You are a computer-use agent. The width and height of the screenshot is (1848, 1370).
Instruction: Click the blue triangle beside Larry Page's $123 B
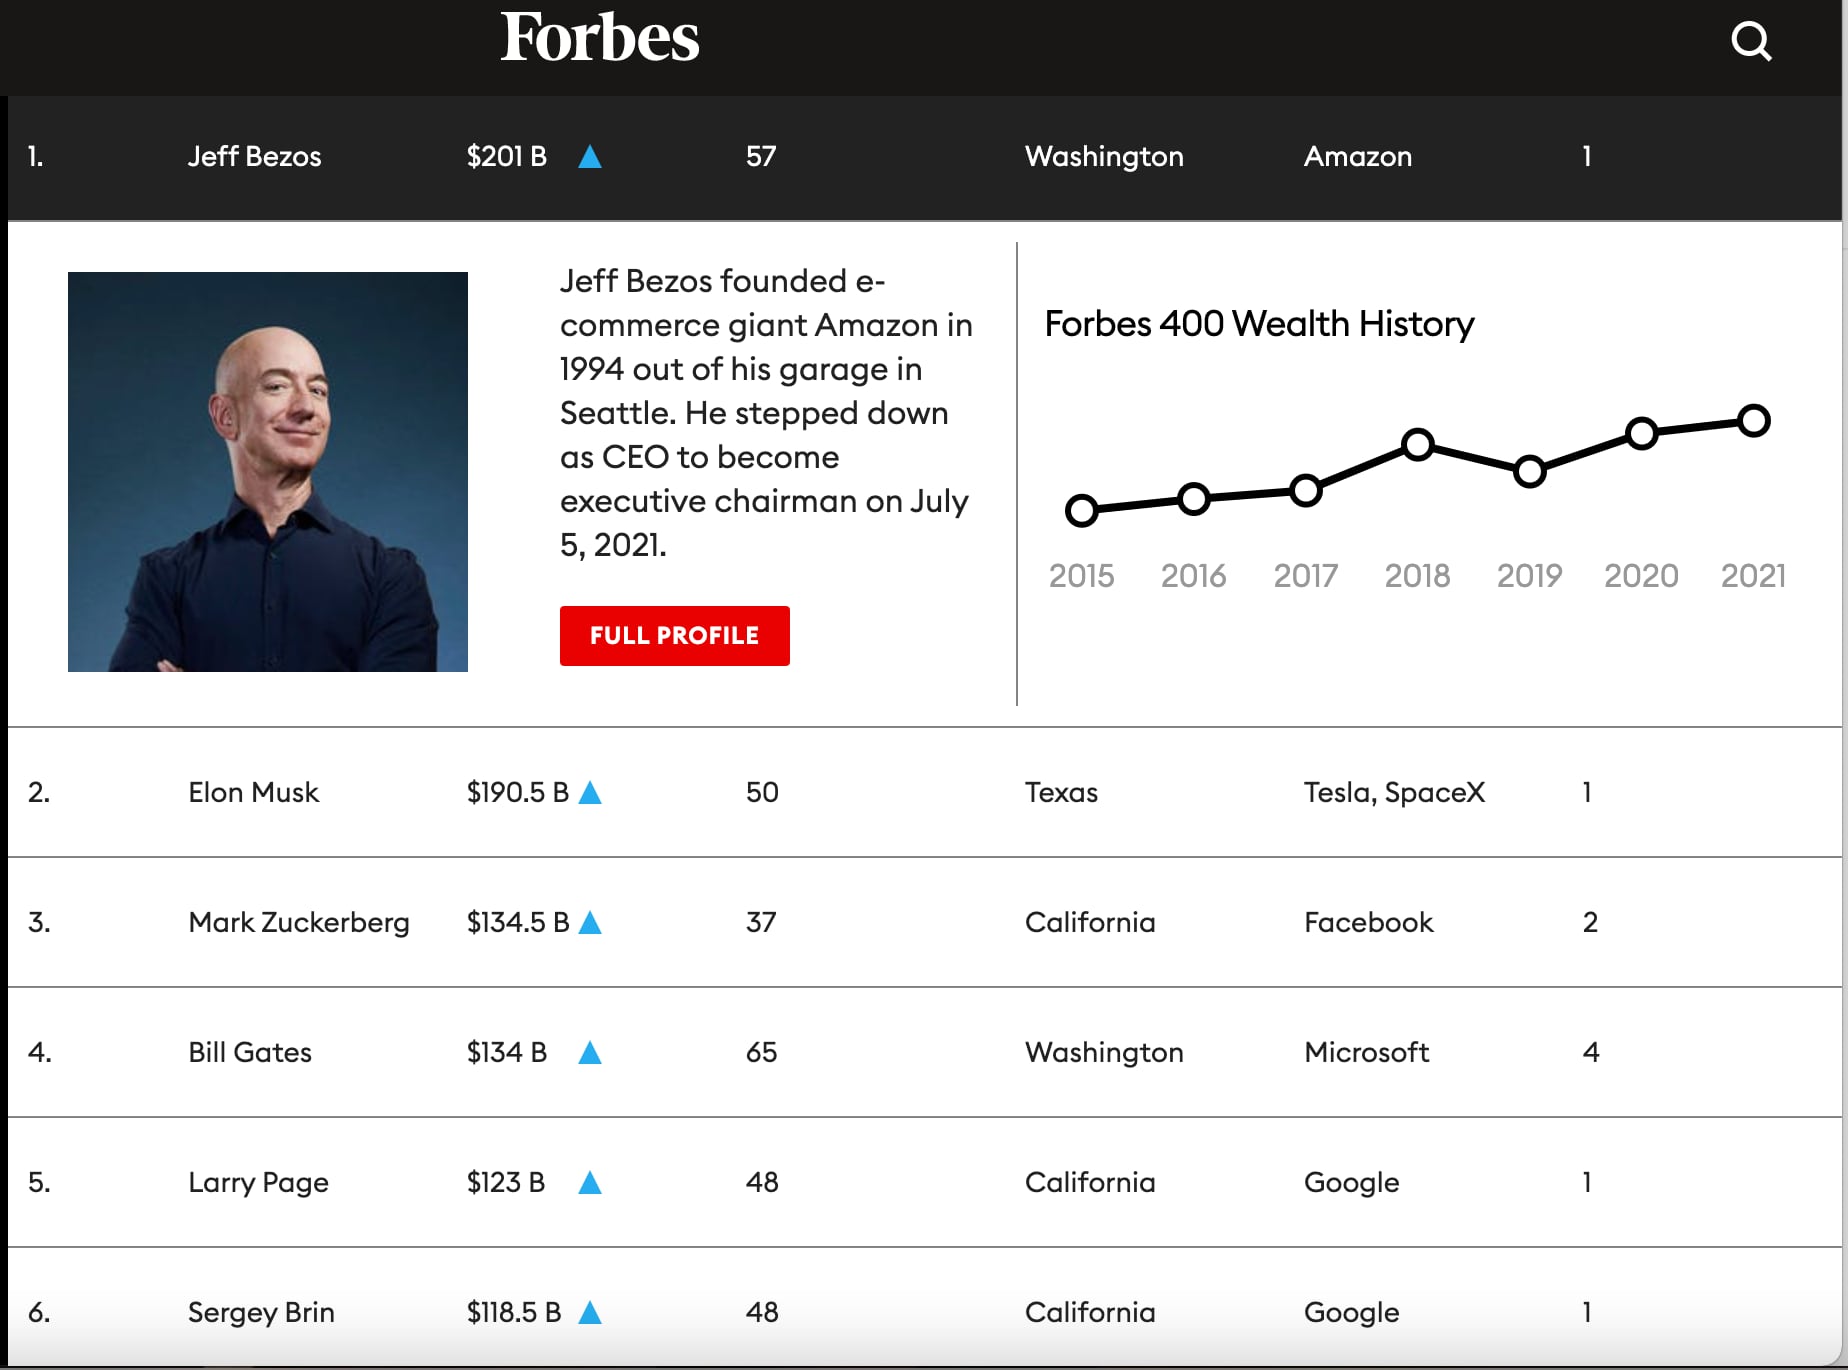coord(592,1181)
